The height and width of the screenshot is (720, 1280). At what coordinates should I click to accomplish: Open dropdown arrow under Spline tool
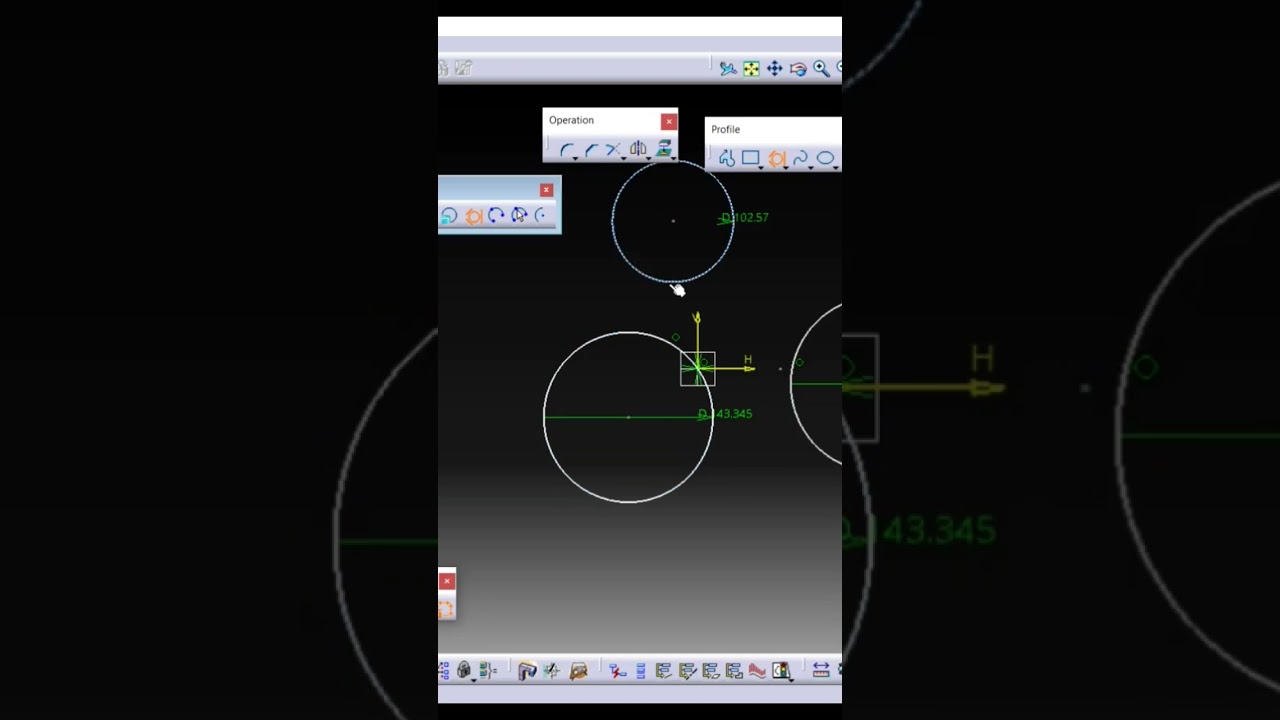click(810, 168)
